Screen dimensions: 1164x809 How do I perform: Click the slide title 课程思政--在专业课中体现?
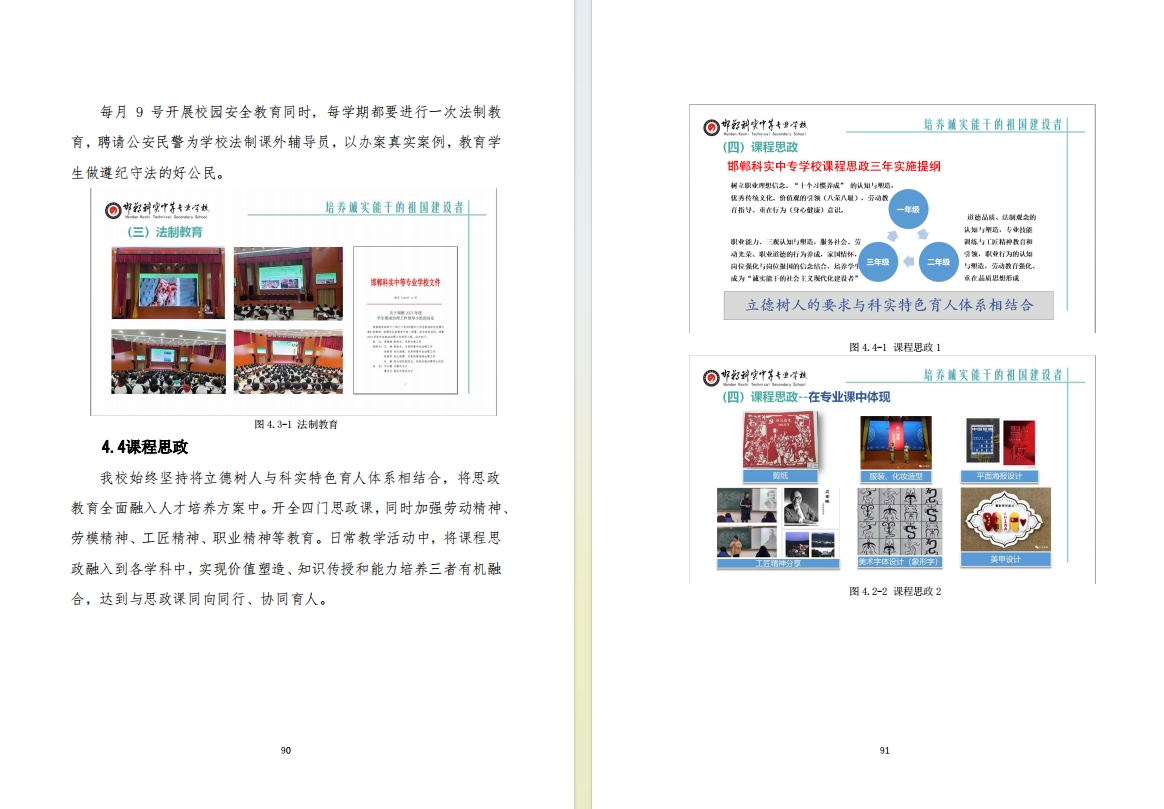806,397
